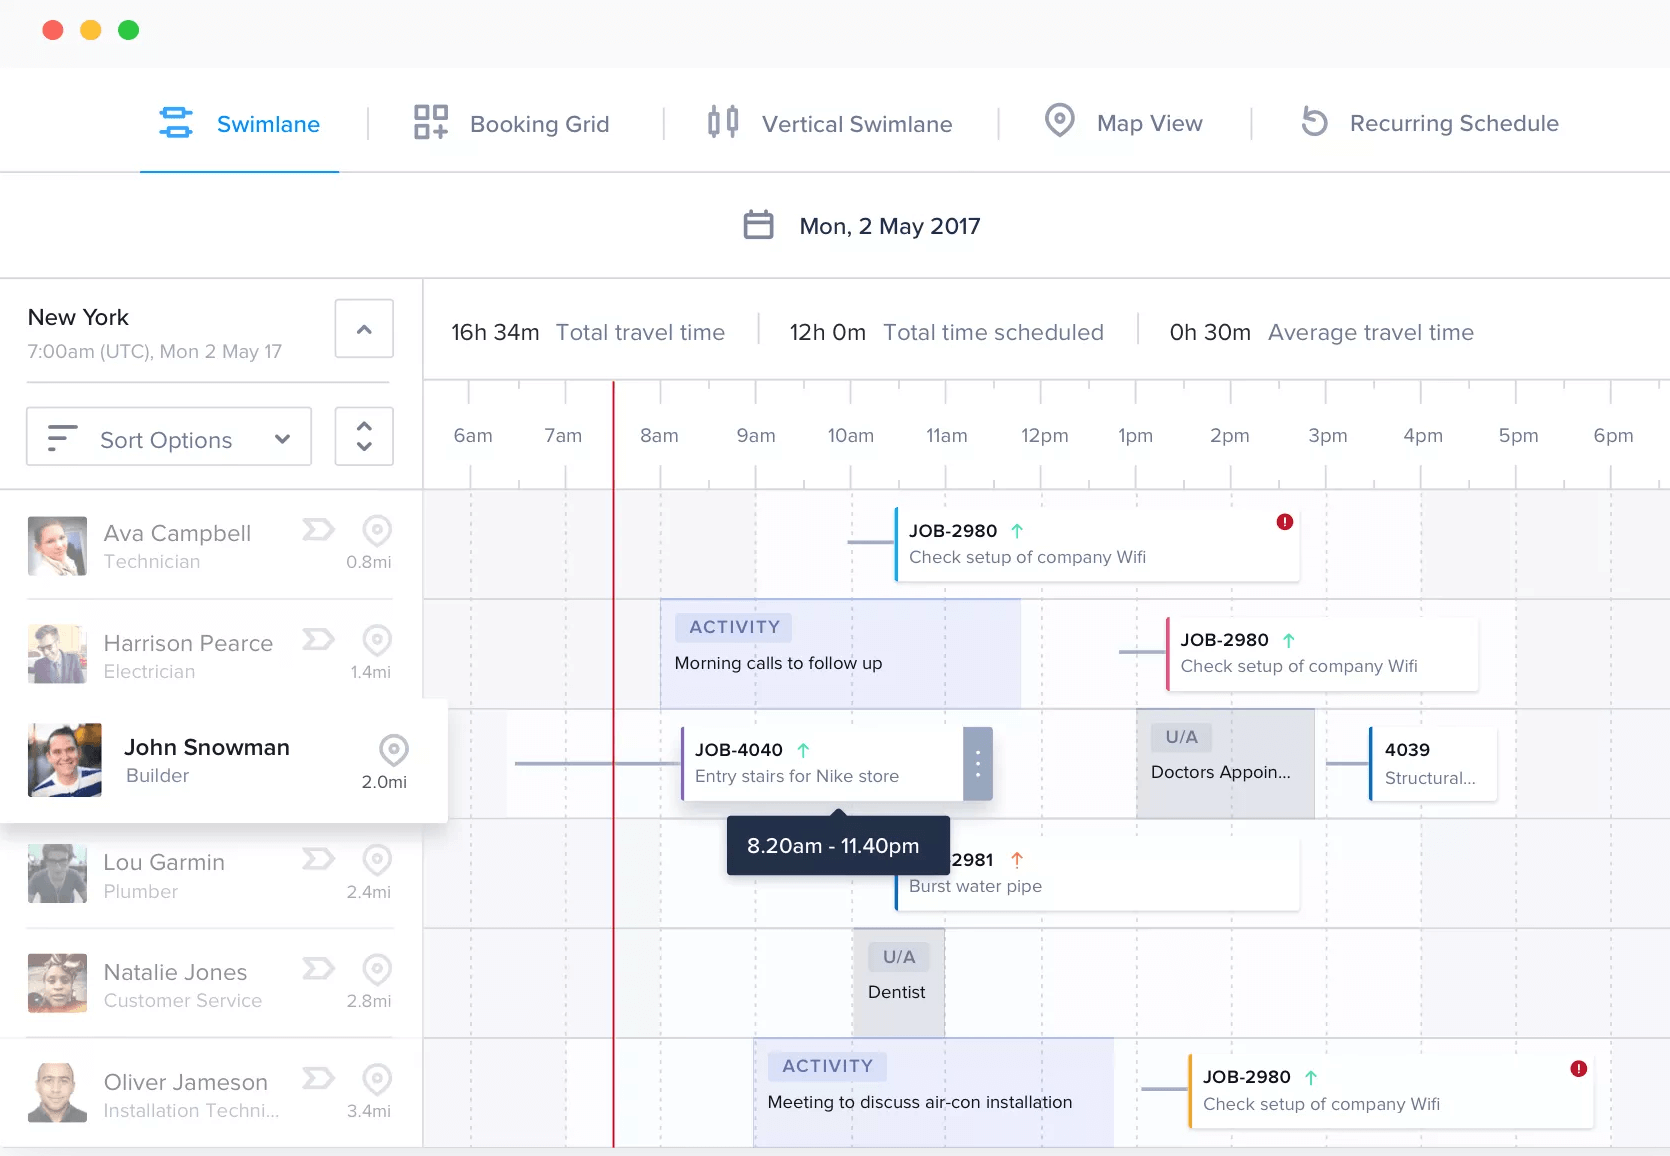Click Harrison Pearce's tag arrow icon
This screenshot has height=1156, width=1670.
[x=318, y=639]
